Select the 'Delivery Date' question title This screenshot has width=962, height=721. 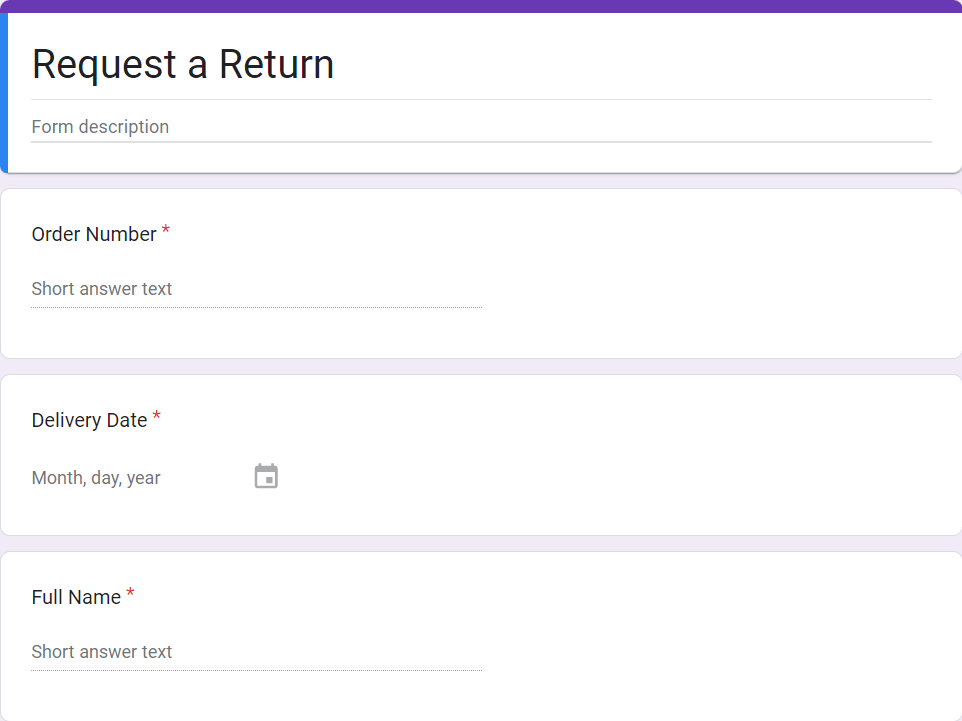[x=90, y=420]
